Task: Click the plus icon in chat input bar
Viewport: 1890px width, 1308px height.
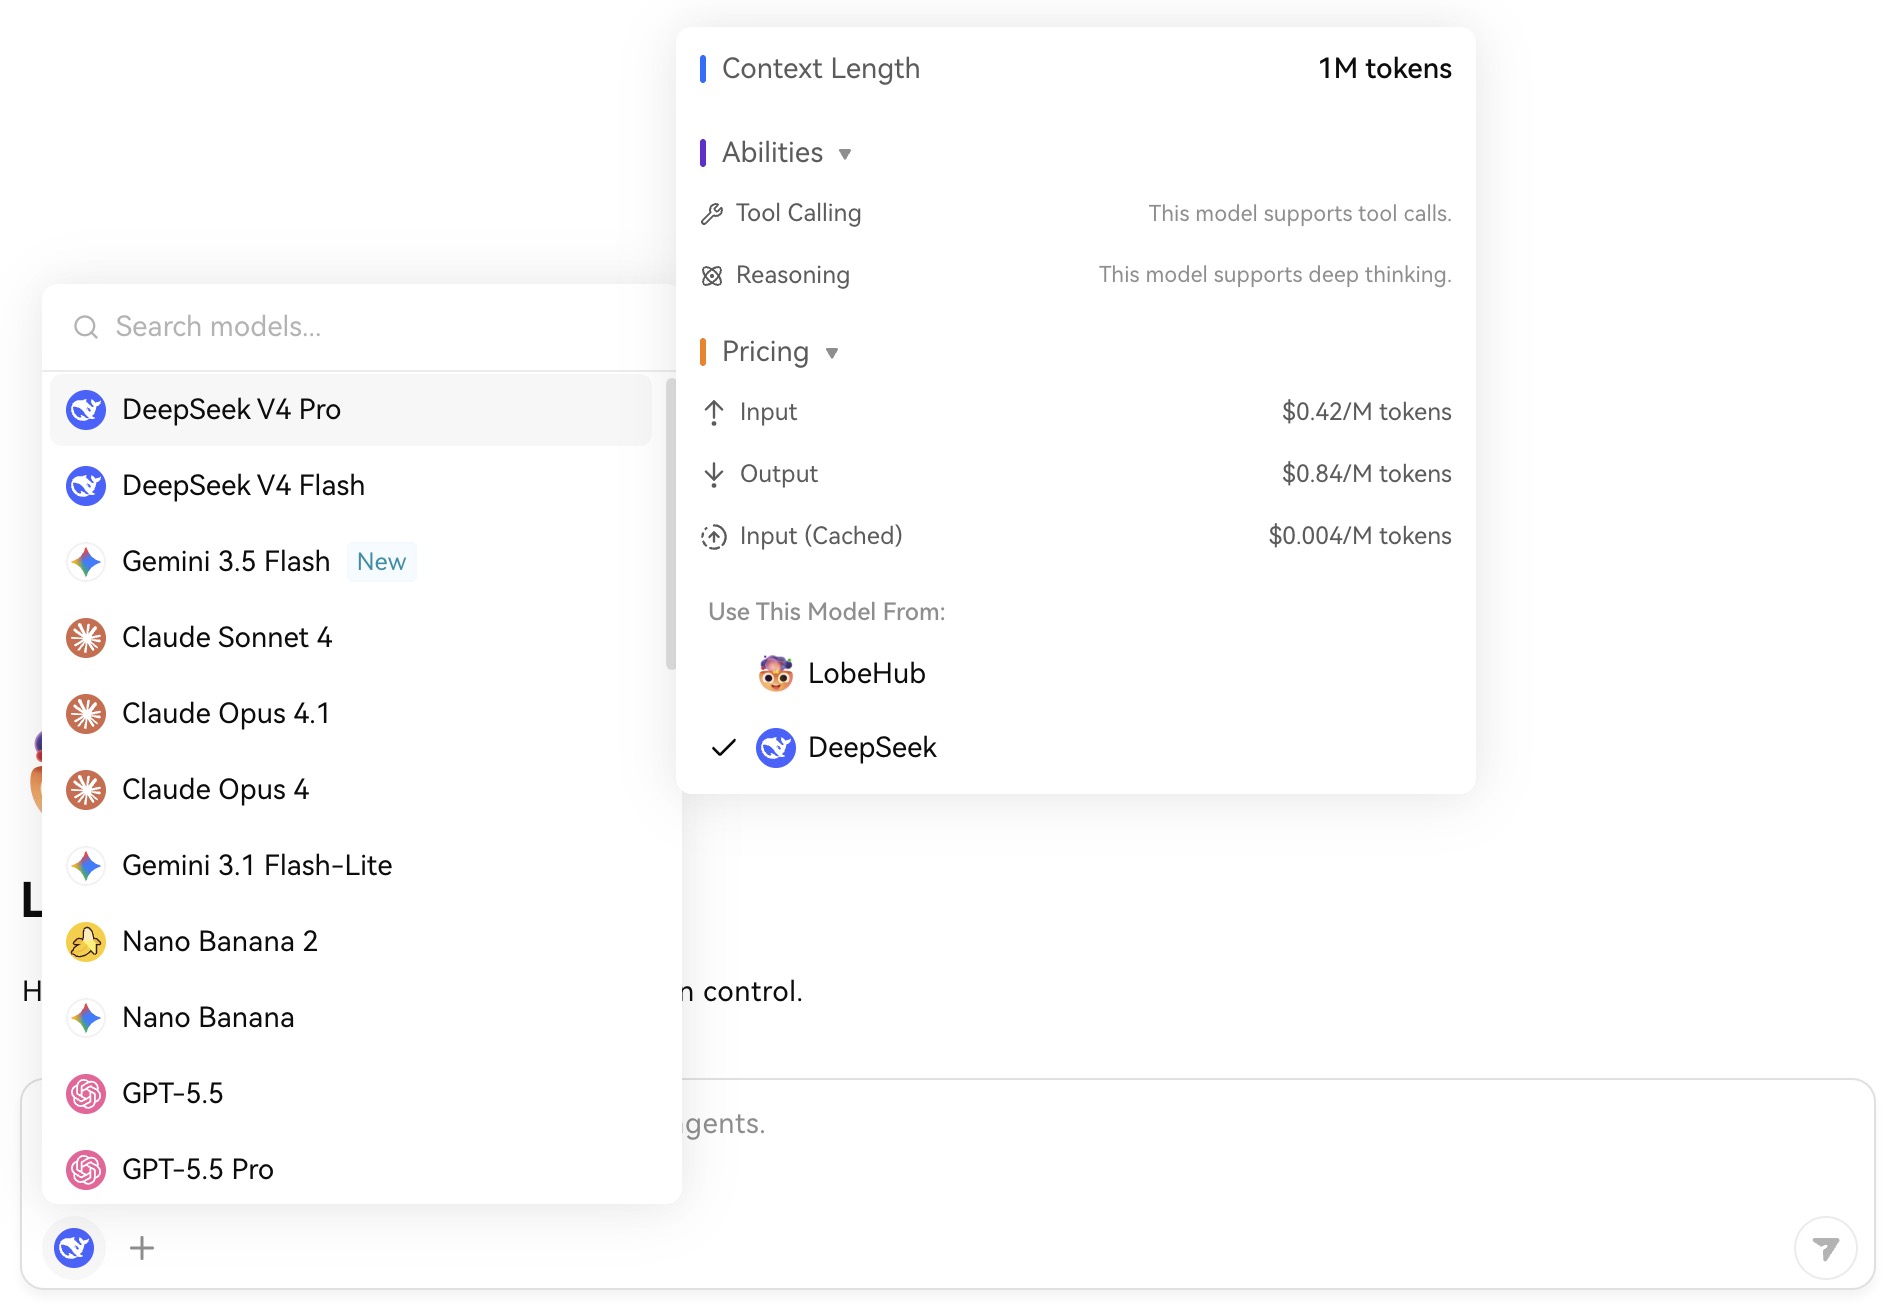Action: (x=142, y=1248)
